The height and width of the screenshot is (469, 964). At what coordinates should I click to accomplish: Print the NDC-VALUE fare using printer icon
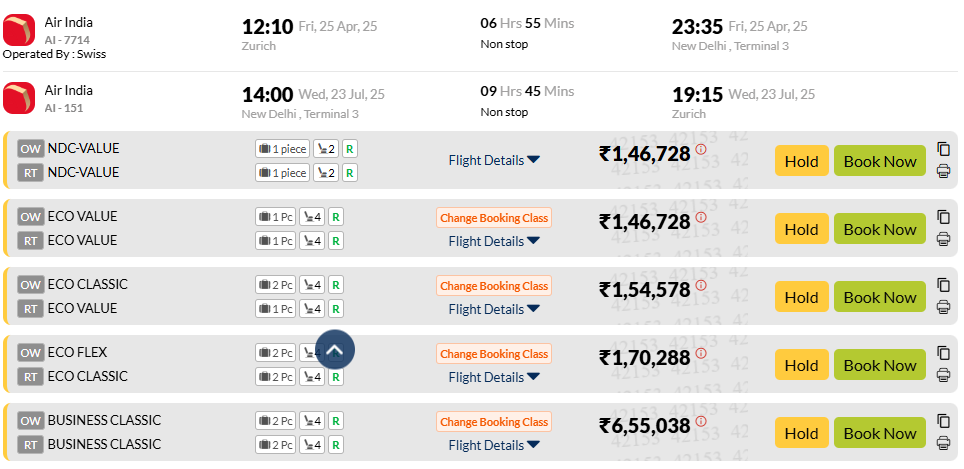[943, 171]
